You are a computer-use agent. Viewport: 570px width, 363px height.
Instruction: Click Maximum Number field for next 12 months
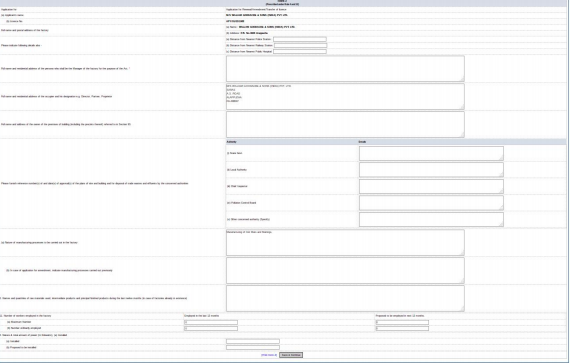pos(402,322)
